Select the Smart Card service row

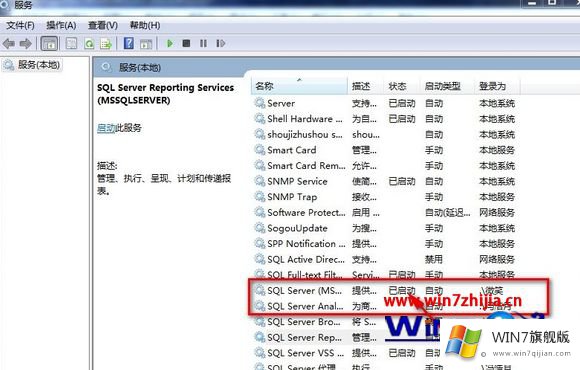point(385,150)
